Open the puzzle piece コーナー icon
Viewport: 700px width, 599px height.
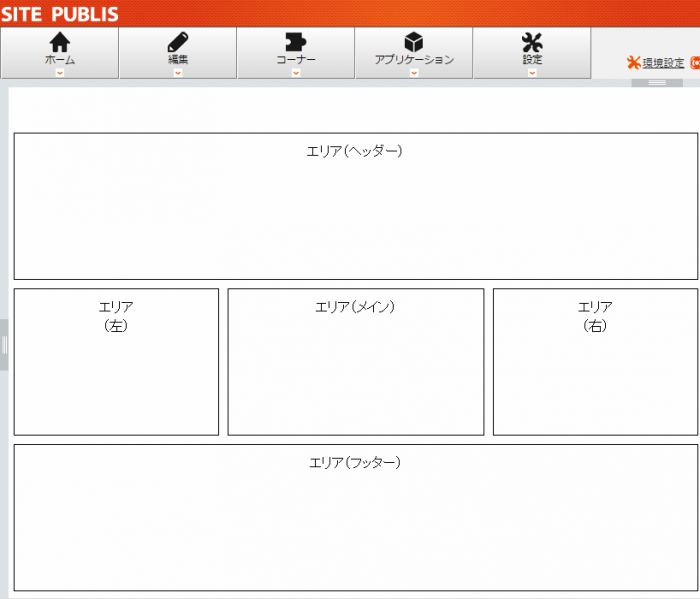tap(296, 42)
